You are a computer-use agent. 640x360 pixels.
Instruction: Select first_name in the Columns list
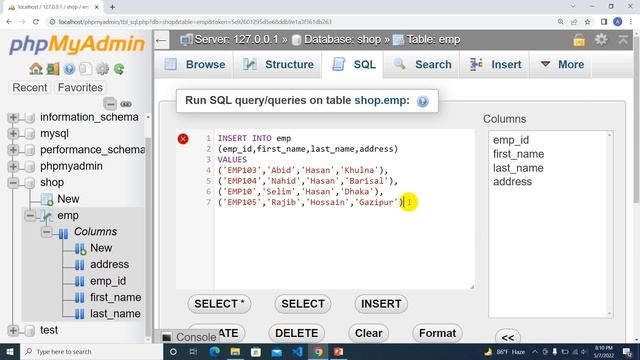click(x=518, y=154)
